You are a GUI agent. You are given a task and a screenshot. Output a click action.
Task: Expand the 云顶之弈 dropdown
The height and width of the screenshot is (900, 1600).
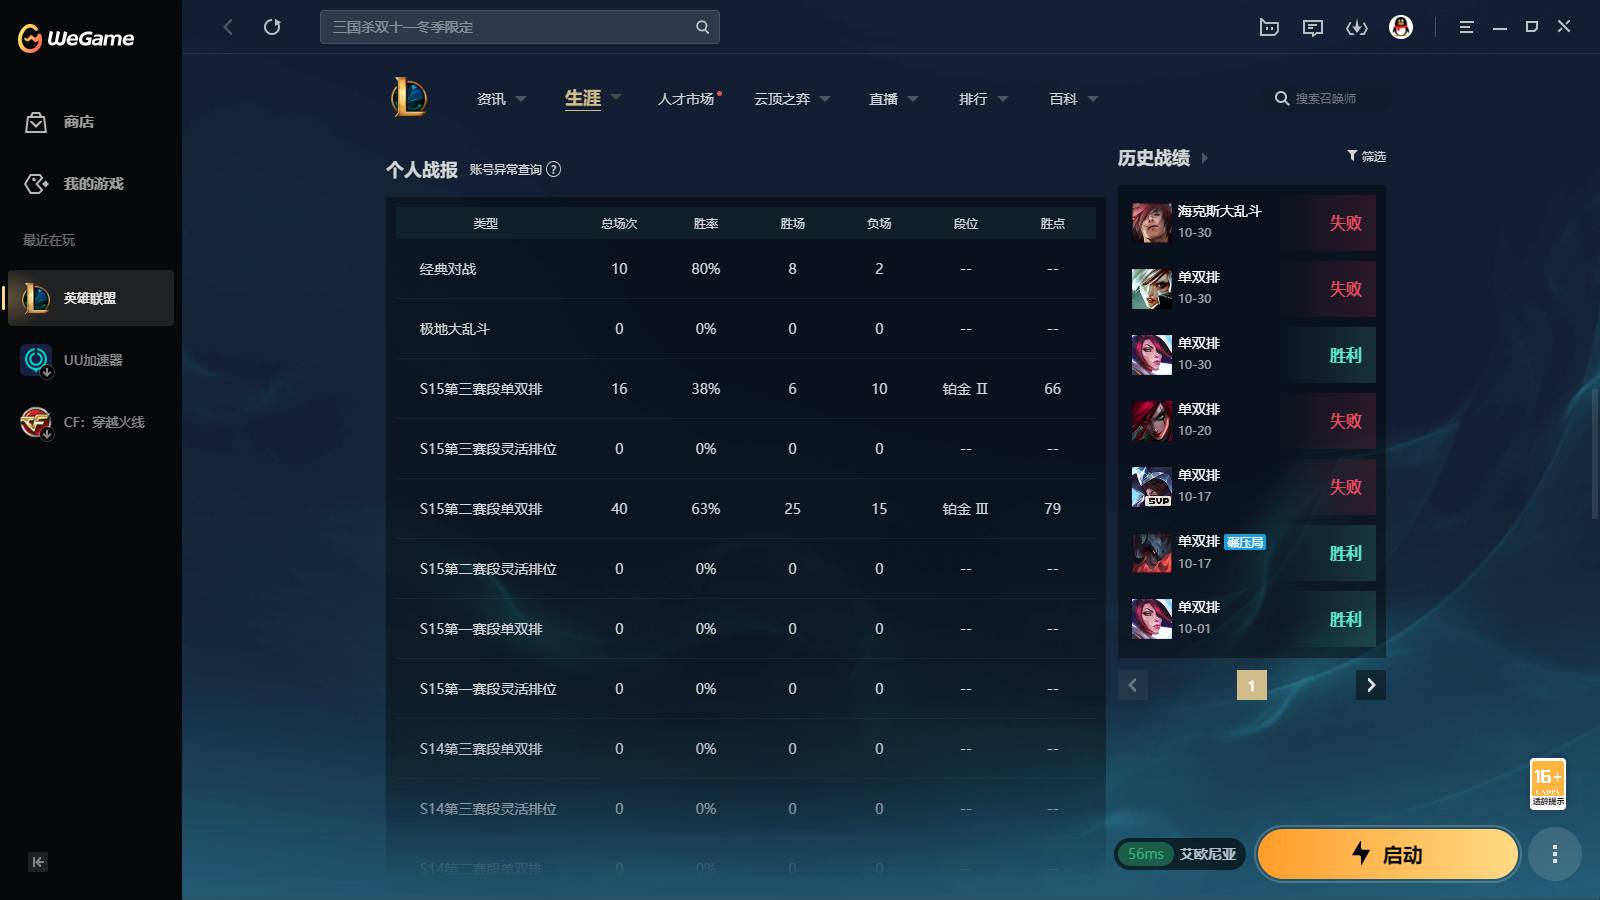pyautogui.click(x=790, y=99)
